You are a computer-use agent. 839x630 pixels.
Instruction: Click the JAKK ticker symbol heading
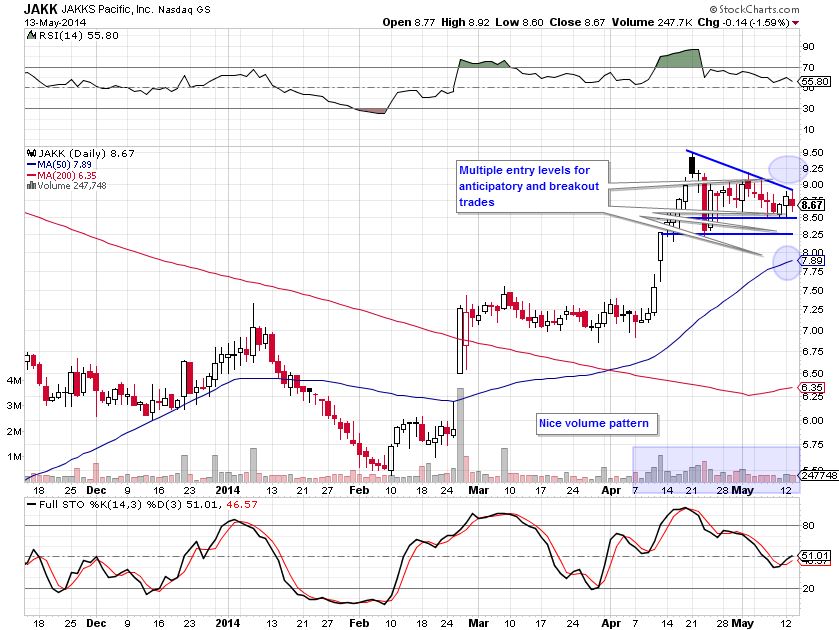40,9
